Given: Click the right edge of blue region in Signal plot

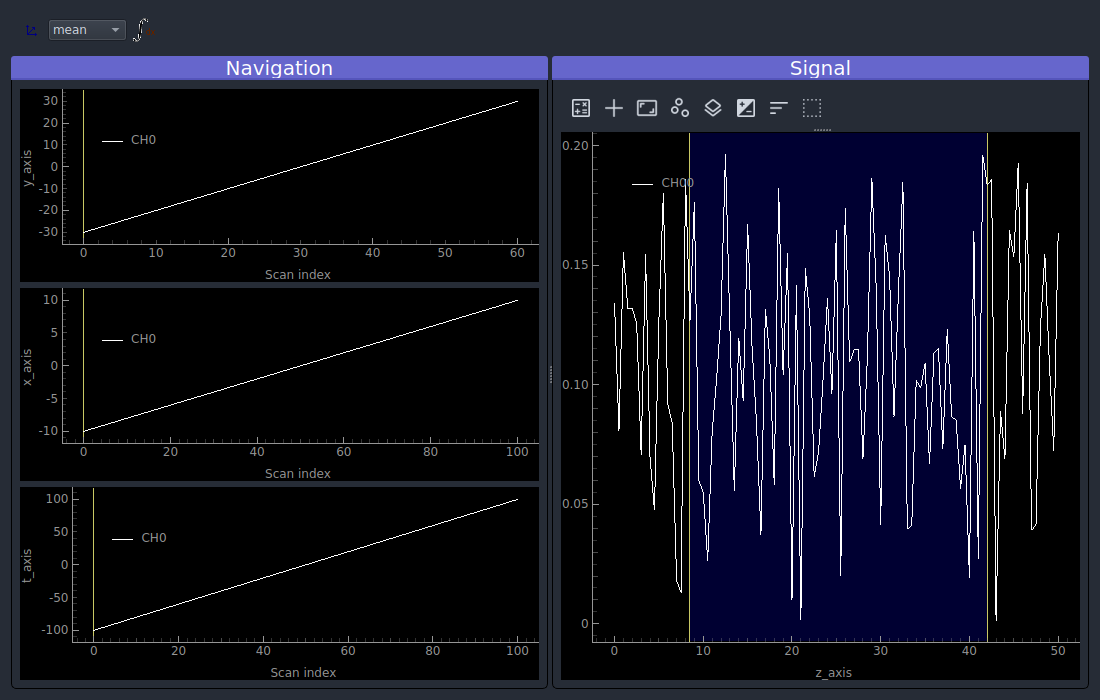Looking at the screenshot, I should 987,386.
